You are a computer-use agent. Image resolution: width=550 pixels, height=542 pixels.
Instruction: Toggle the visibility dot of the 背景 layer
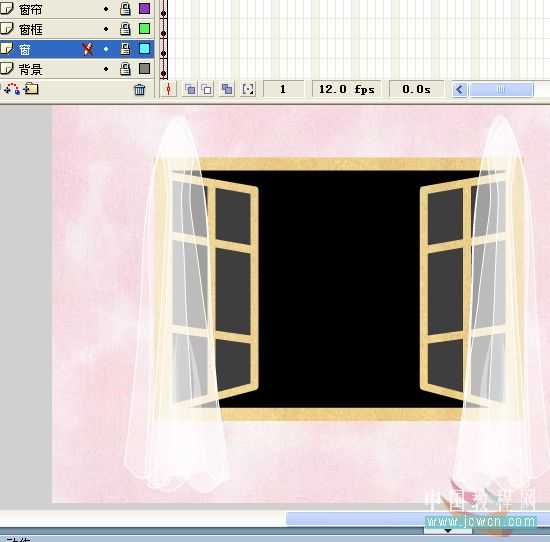106,69
